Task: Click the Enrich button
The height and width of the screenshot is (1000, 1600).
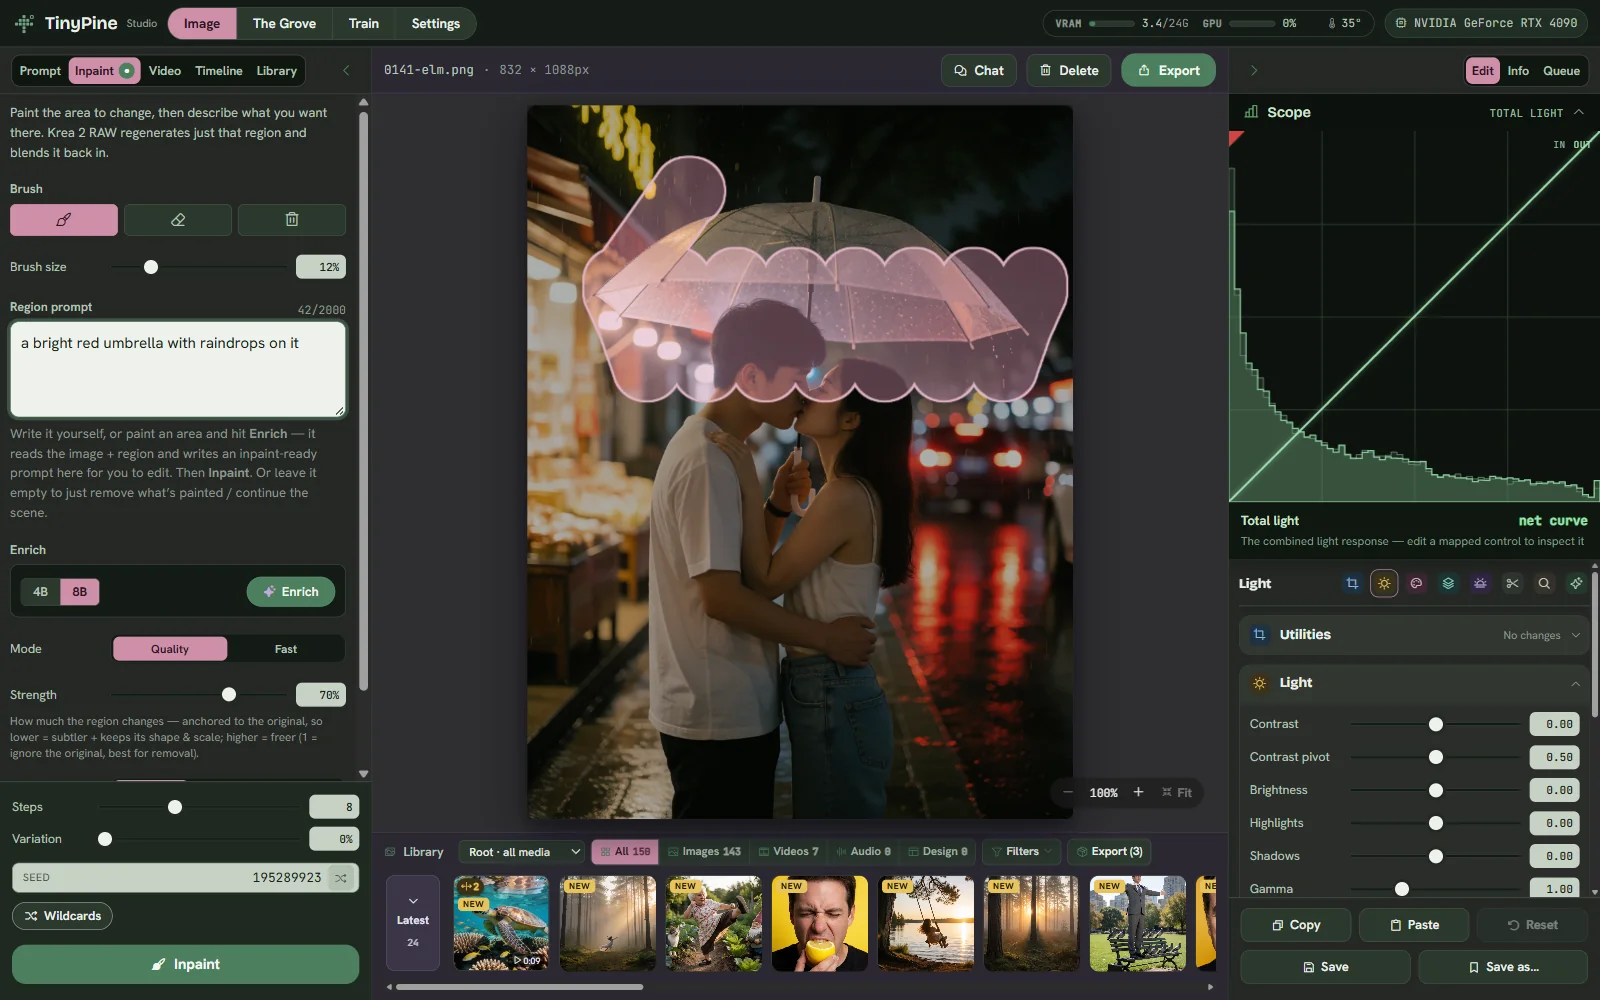Action: (x=291, y=592)
